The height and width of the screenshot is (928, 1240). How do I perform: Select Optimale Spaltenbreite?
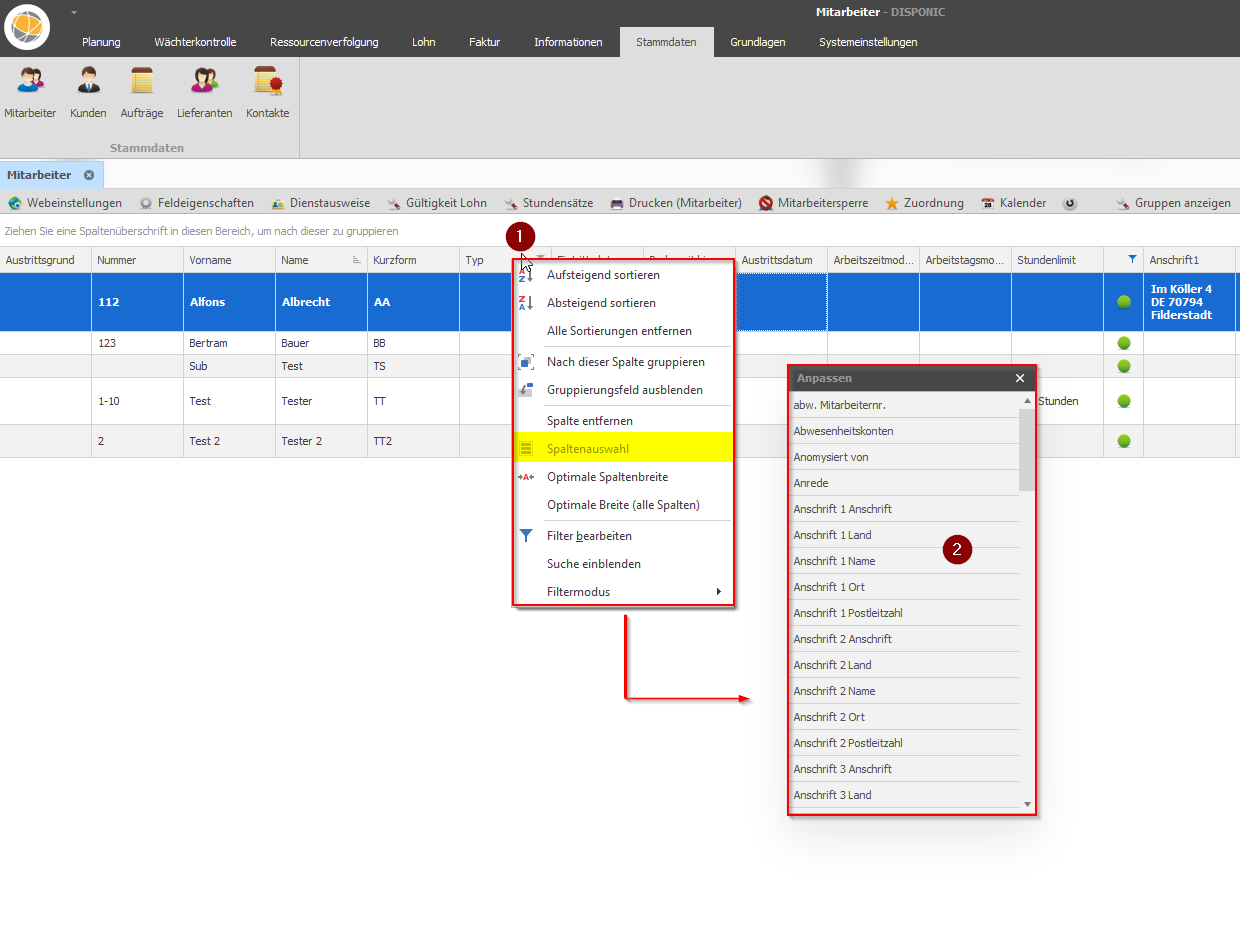pyautogui.click(x=623, y=477)
